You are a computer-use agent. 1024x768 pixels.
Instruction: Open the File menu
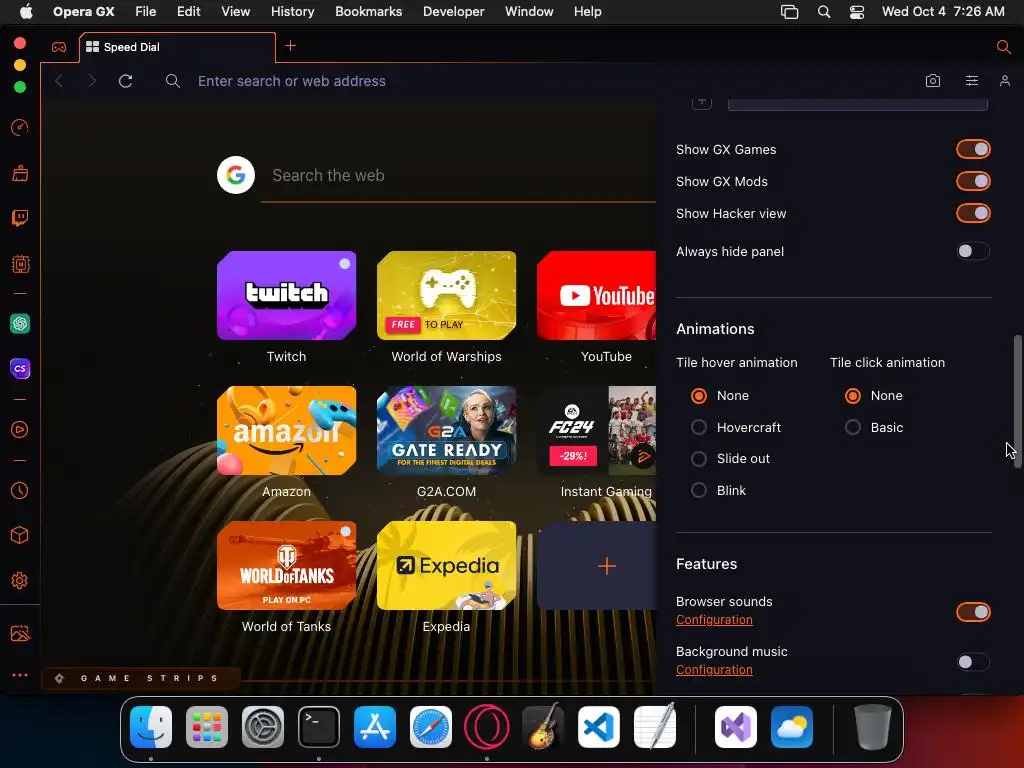[x=146, y=12]
